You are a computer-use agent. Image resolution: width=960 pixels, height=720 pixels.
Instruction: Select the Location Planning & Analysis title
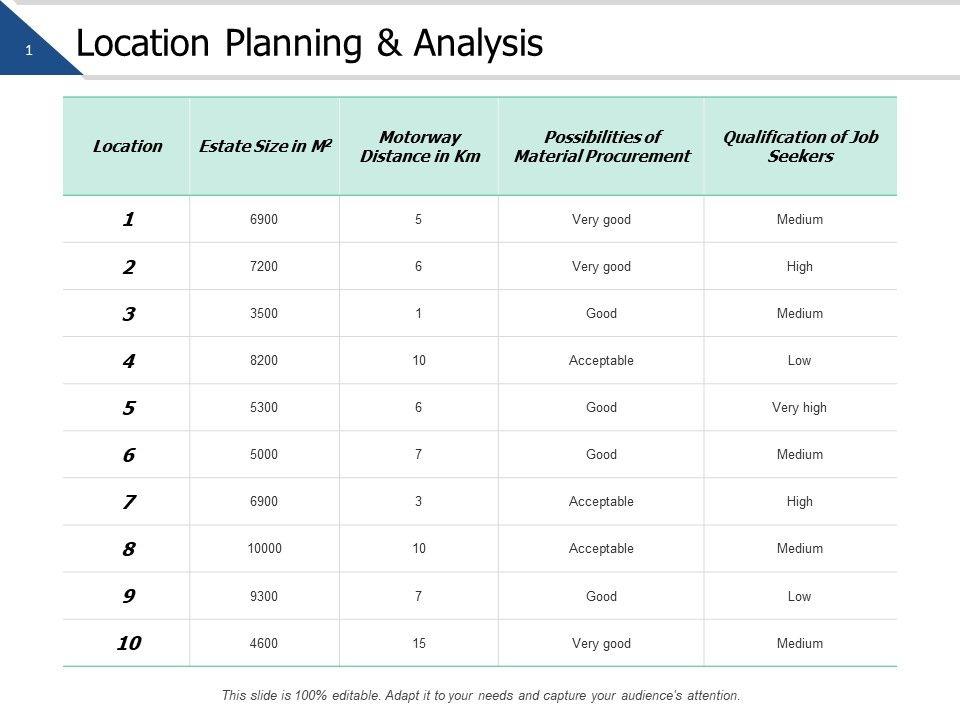coord(309,44)
